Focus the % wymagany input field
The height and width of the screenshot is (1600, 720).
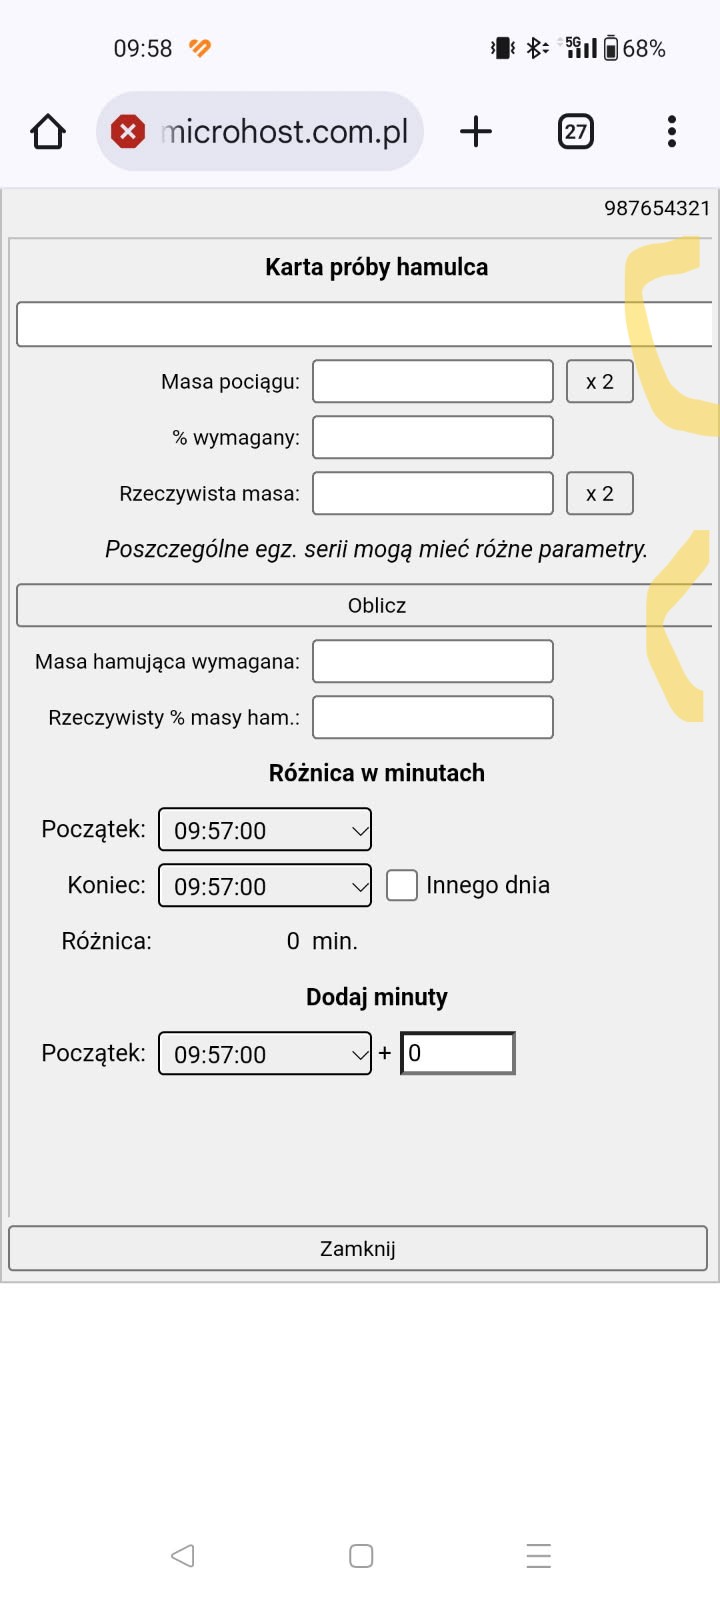(x=433, y=437)
